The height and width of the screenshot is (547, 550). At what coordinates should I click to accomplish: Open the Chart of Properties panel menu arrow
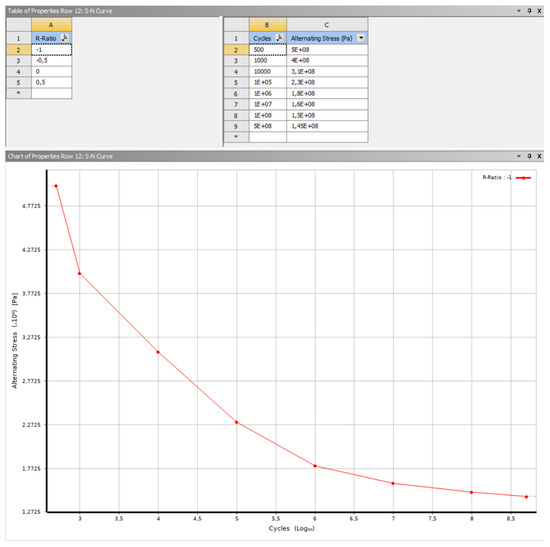coord(519,156)
